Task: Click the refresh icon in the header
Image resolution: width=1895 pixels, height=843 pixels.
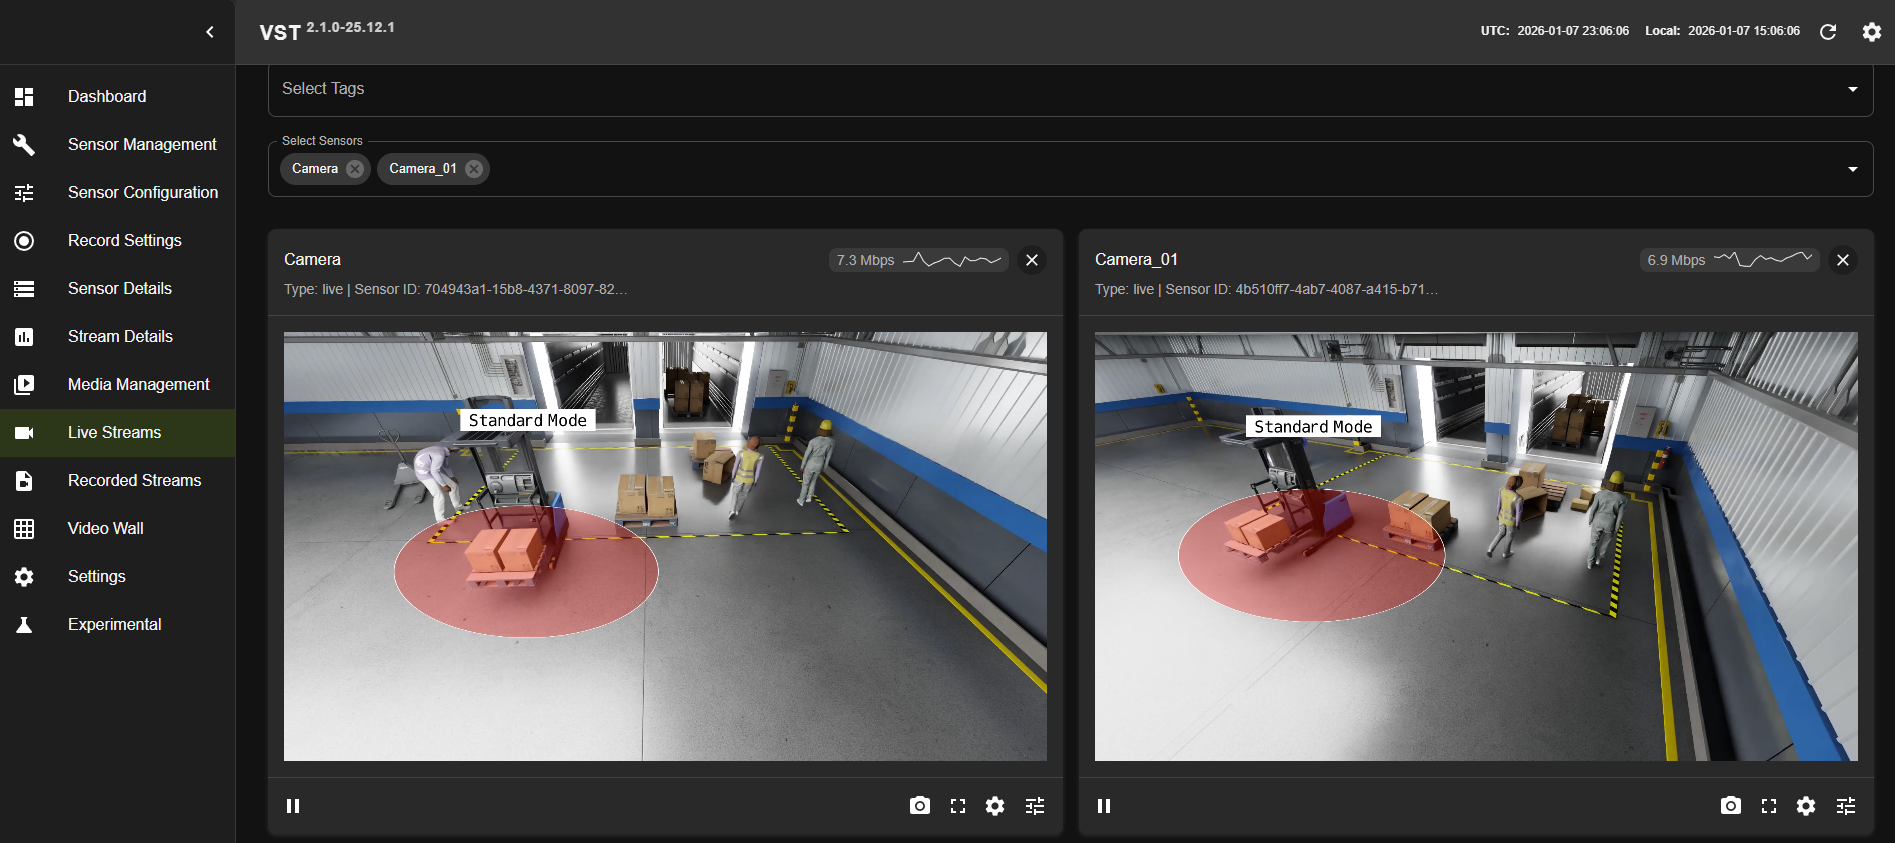Action: pos(1827,32)
